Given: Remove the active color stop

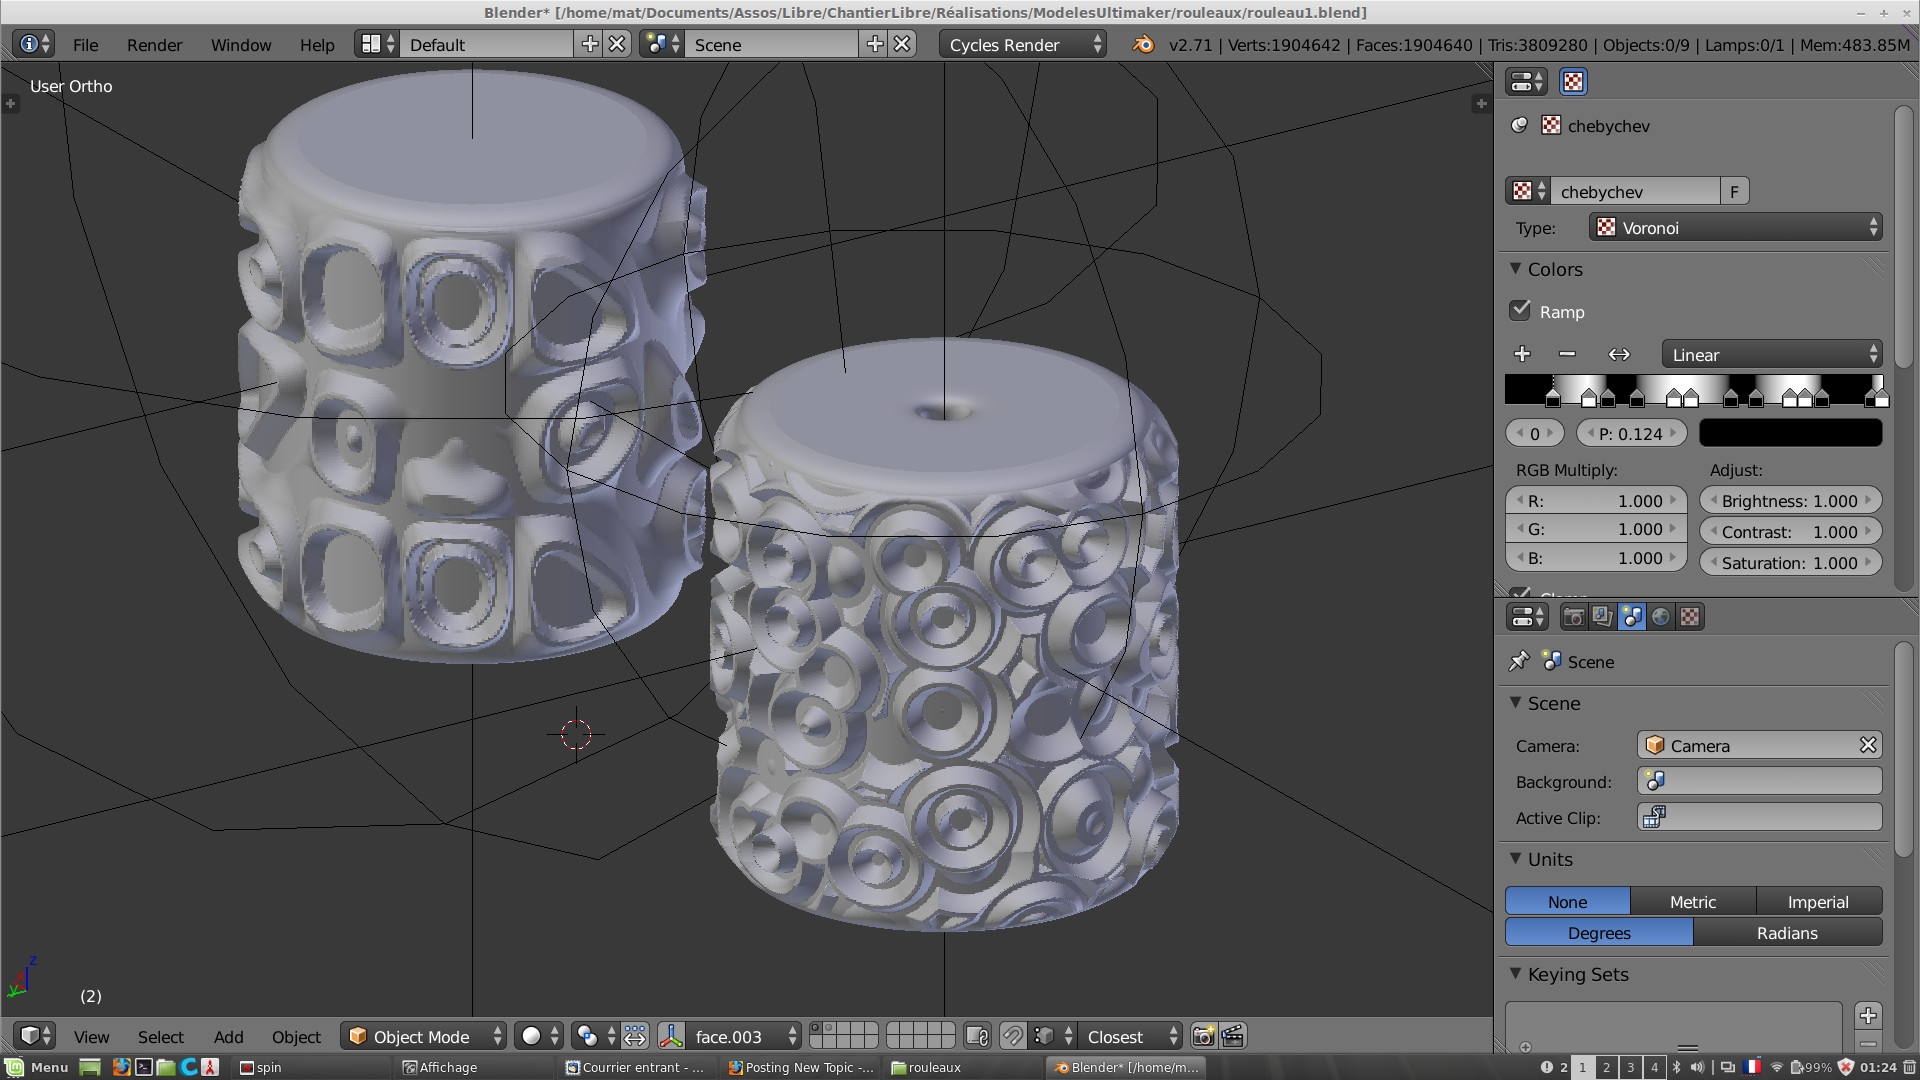Looking at the screenshot, I should [x=1567, y=354].
